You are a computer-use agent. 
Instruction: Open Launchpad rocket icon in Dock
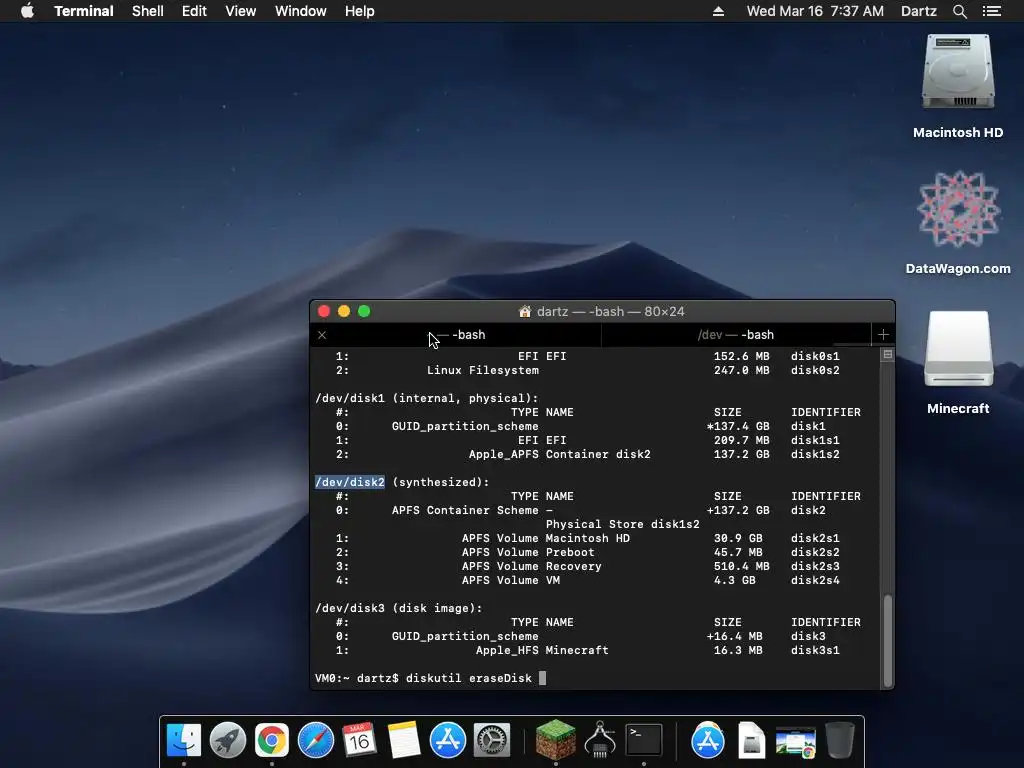click(228, 740)
